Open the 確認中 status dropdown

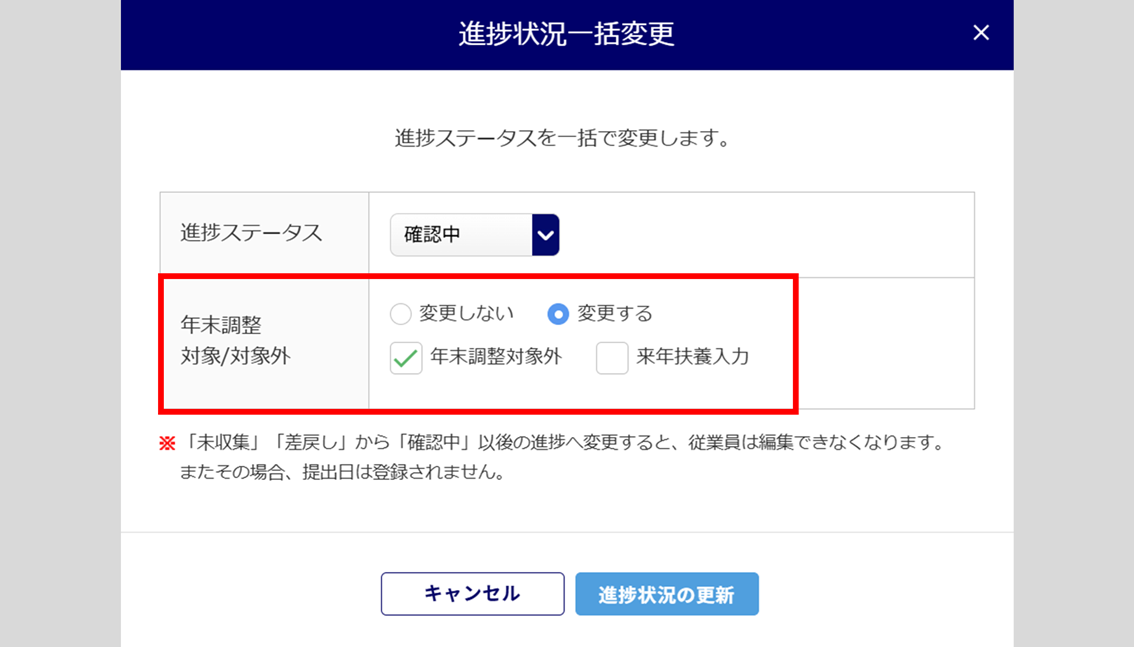pos(461,235)
